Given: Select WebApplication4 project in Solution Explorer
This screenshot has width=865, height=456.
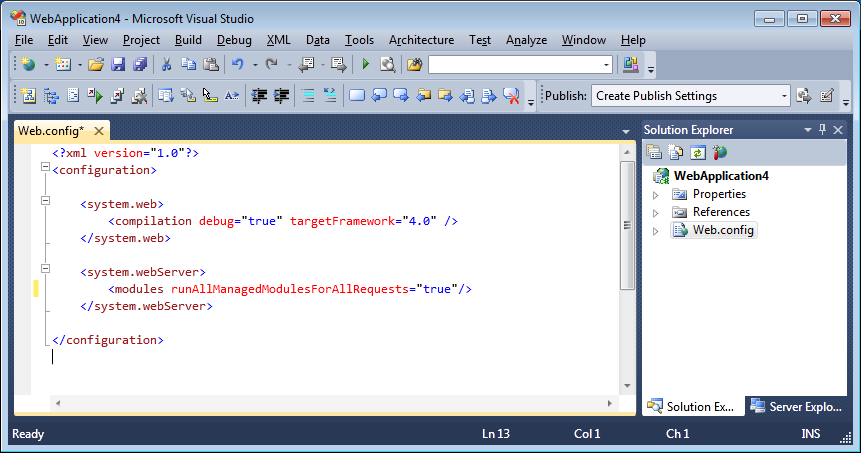Looking at the screenshot, I should click(721, 176).
